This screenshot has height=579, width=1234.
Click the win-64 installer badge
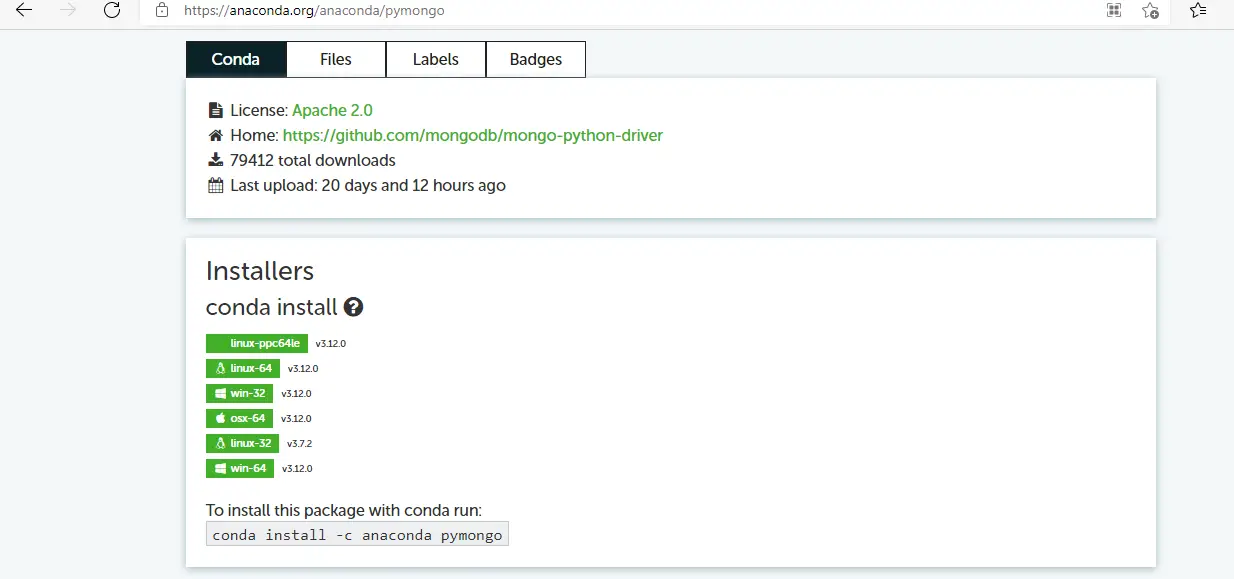240,468
